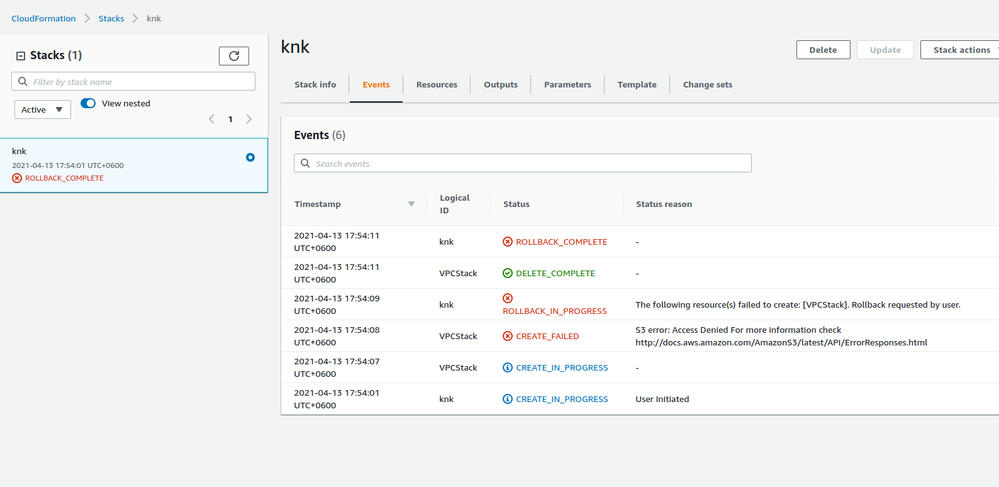
Task: Click timestamp 17:54:09 in events table
Action: pos(336,304)
